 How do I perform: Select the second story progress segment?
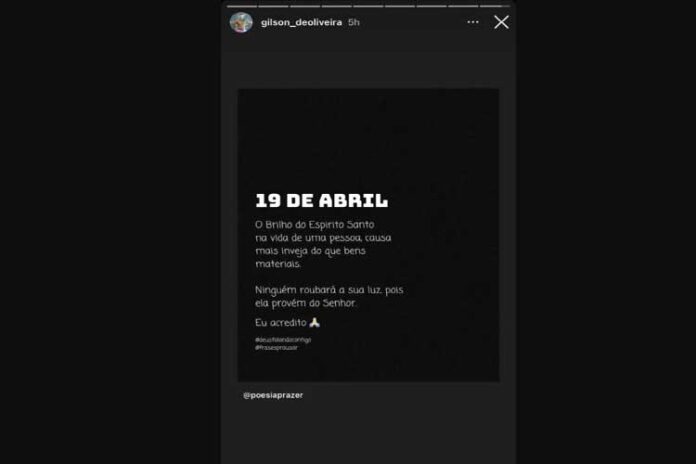click(x=273, y=6)
